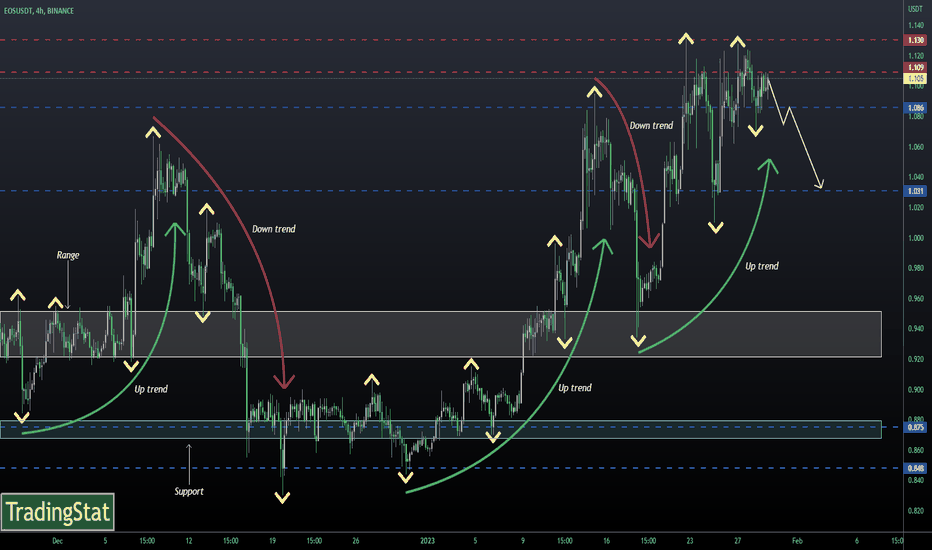Click the Range annotation text
932x550 pixels.
[x=68, y=255]
